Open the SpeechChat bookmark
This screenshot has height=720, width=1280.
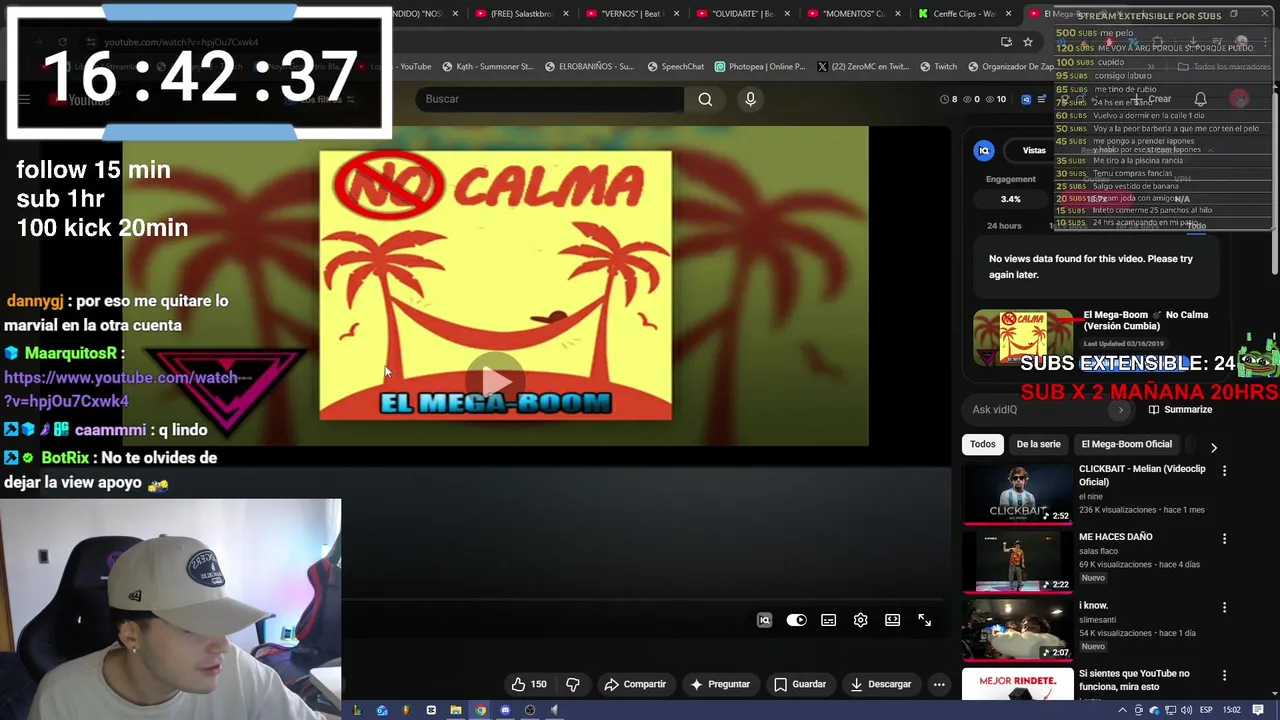[x=676, y=67]
